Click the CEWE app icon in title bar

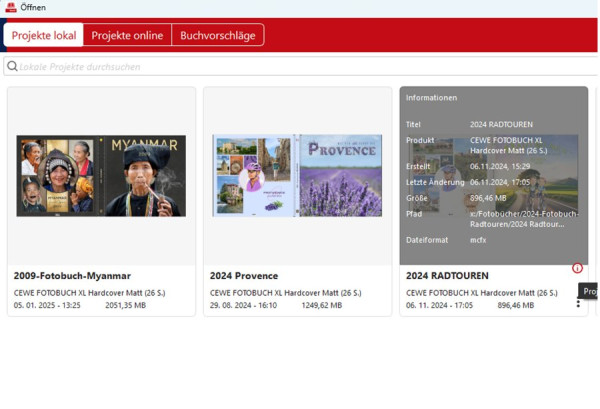coord(11,7)
